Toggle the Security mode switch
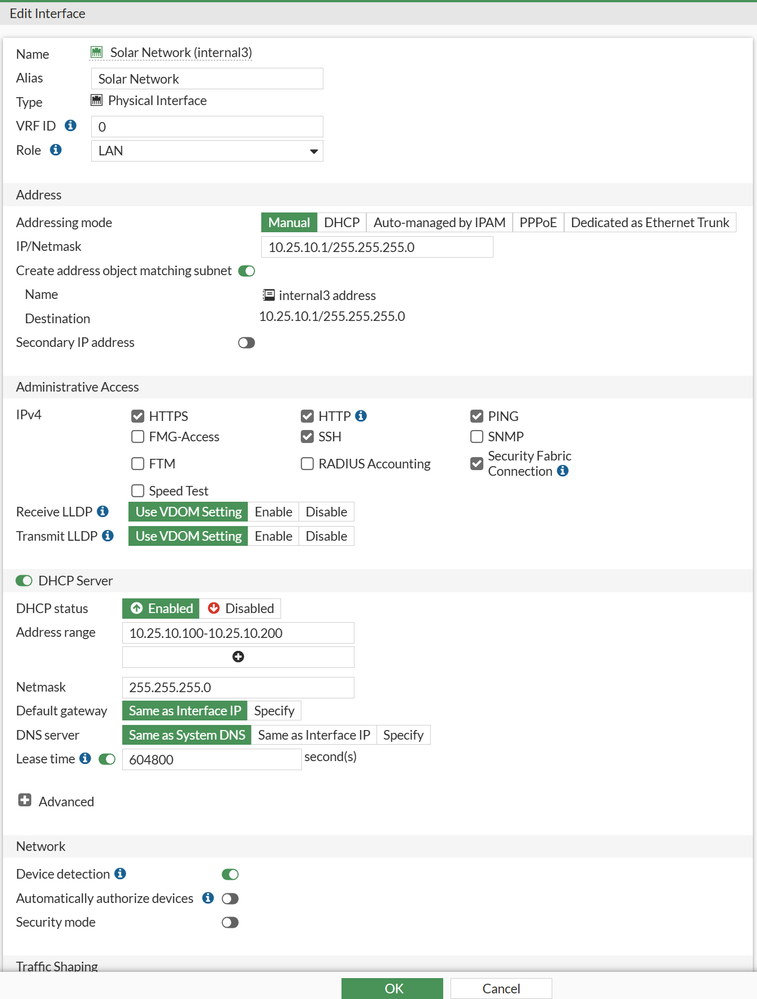The image size is (757, 999). (x=230, y=923)
